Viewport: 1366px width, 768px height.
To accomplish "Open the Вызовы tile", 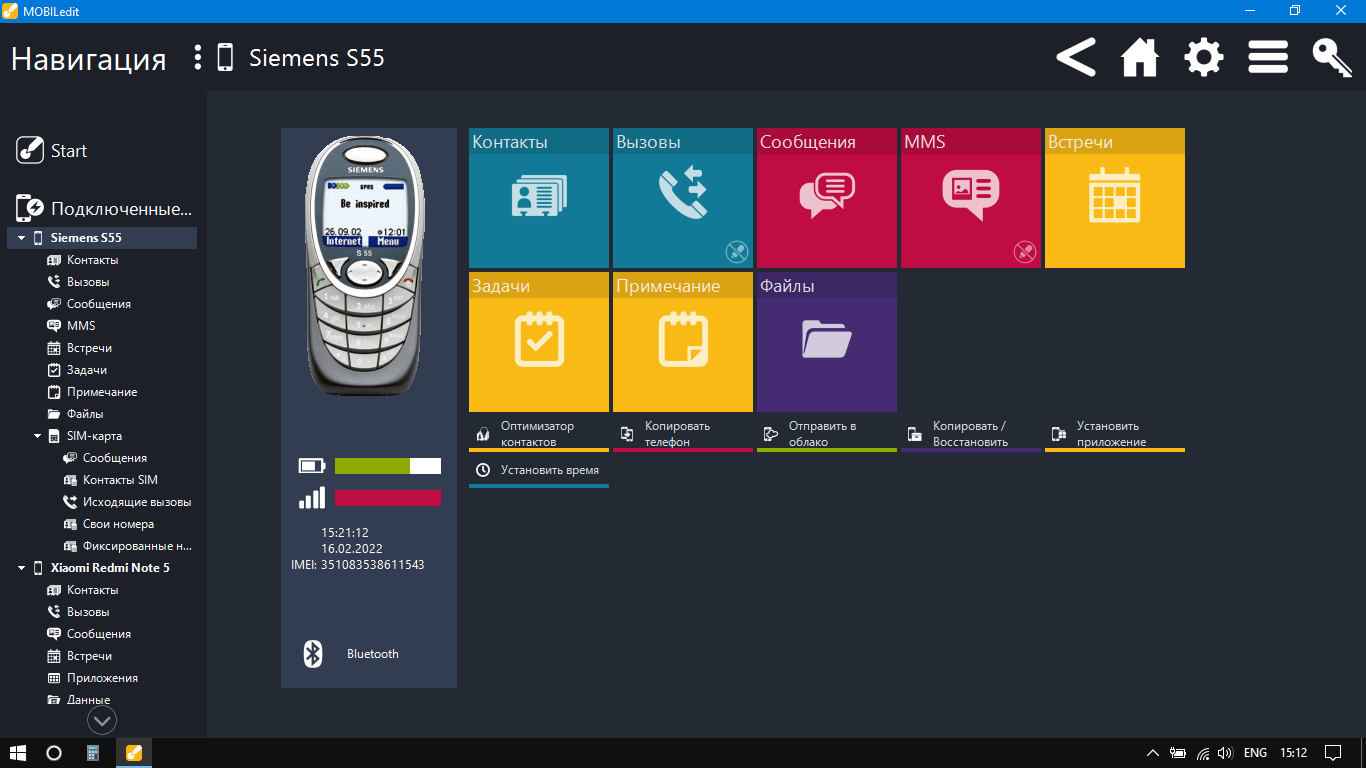I will click(x=682, y=198).
